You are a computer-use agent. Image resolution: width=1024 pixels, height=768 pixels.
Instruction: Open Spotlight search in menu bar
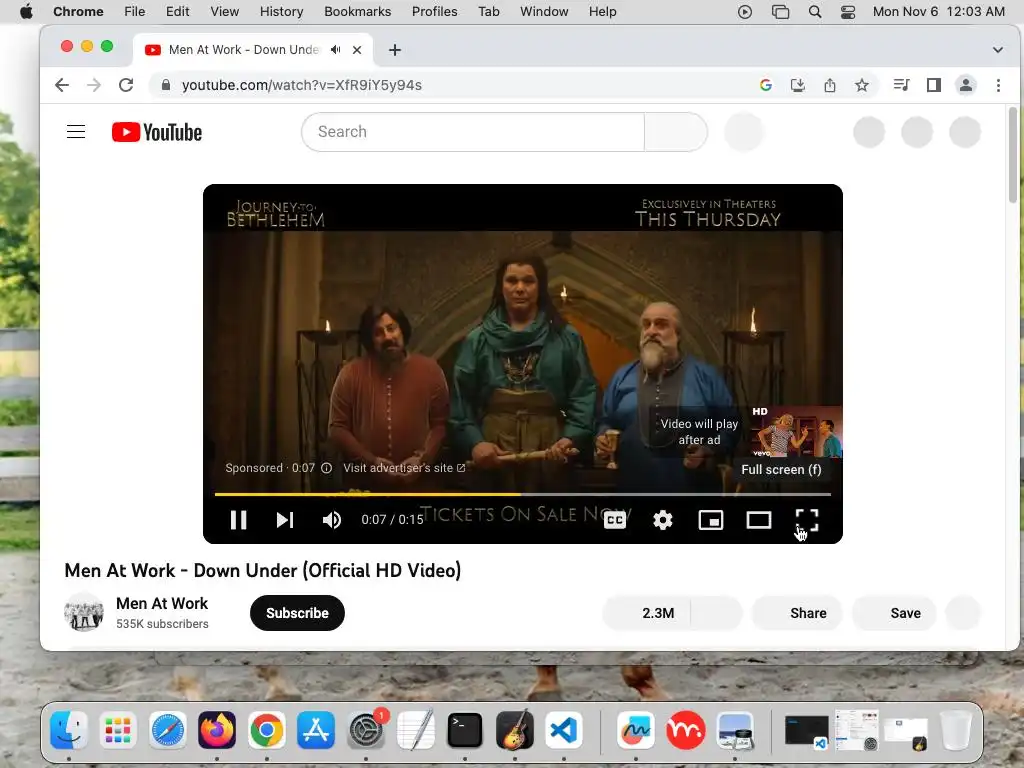click(x=814, y=12)
